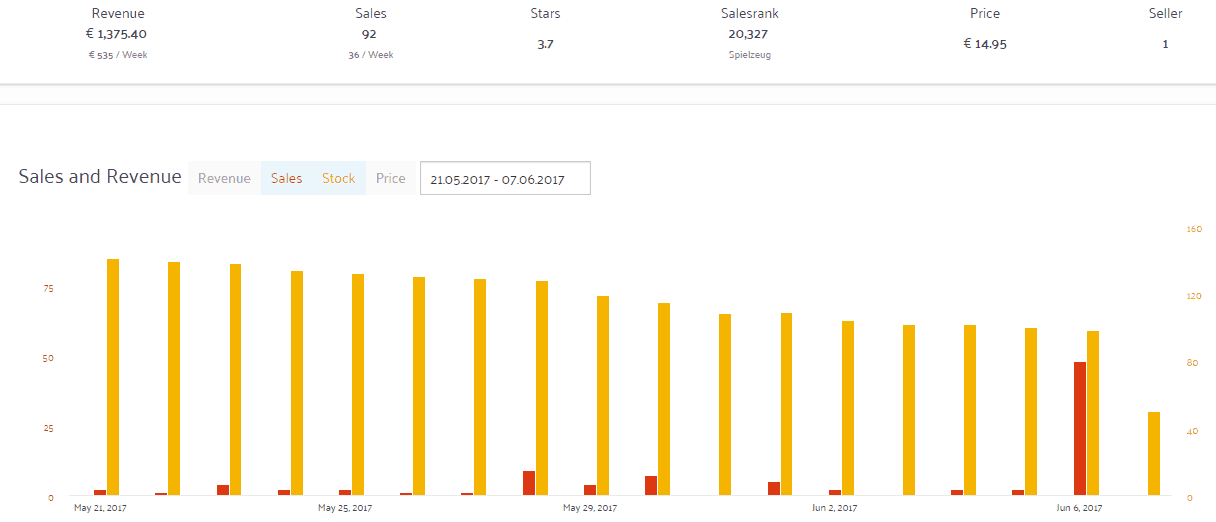This screenshot has height=522, width=1216.
Task: Click the Spielzeug category label
Action: click(x=749, y=55)
